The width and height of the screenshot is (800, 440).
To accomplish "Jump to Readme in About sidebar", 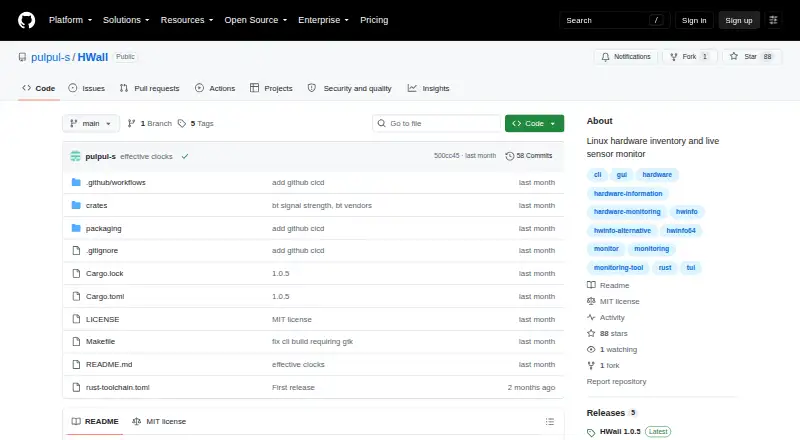I will [609, 285].
